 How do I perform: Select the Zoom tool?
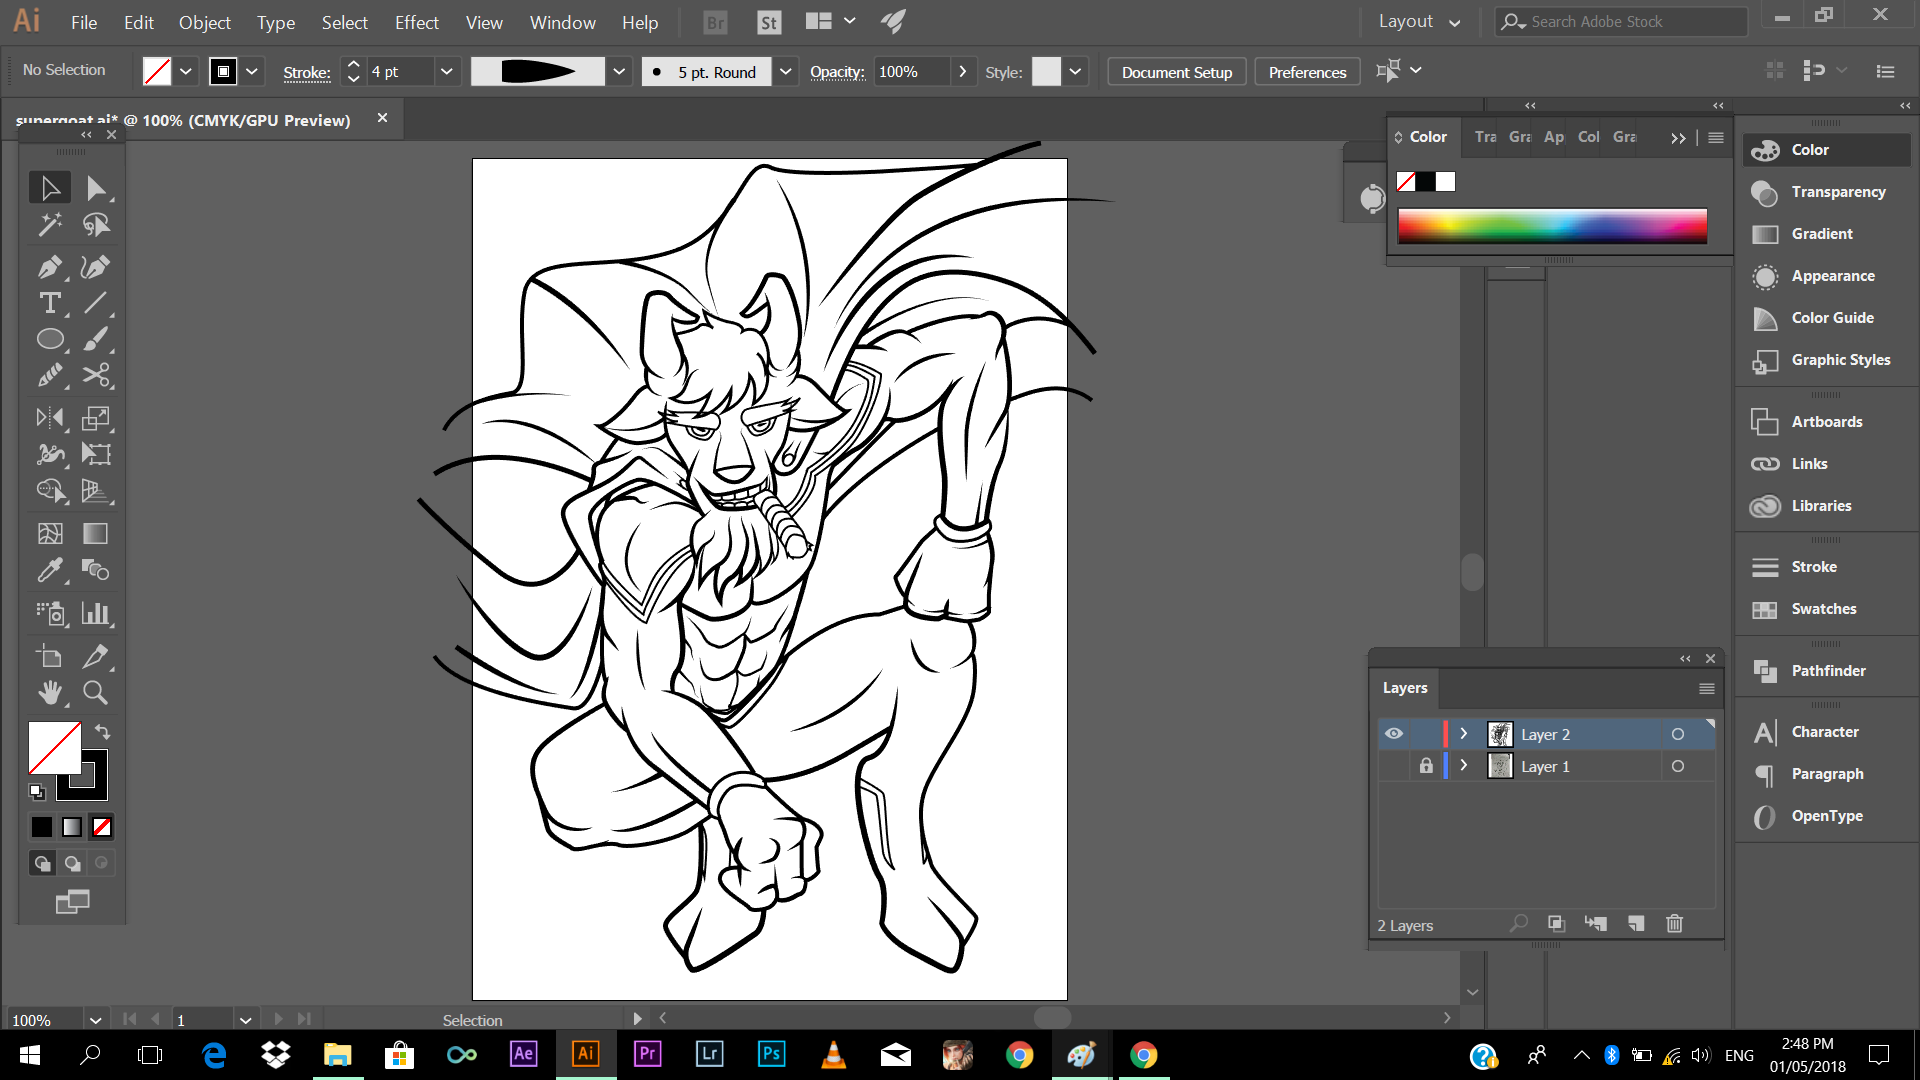tap(95, 692)
